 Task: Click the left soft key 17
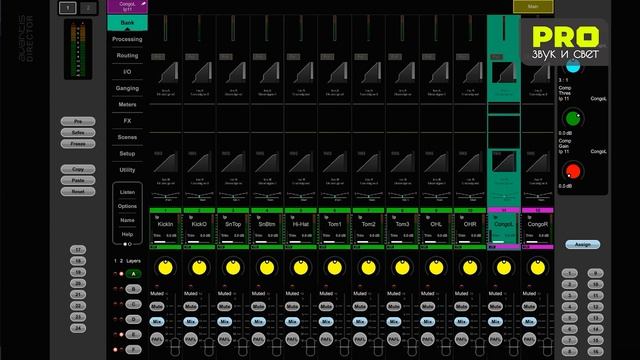[78, 250]
